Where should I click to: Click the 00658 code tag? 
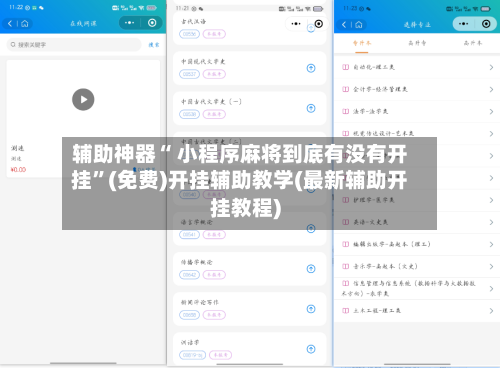click(189, 315)
